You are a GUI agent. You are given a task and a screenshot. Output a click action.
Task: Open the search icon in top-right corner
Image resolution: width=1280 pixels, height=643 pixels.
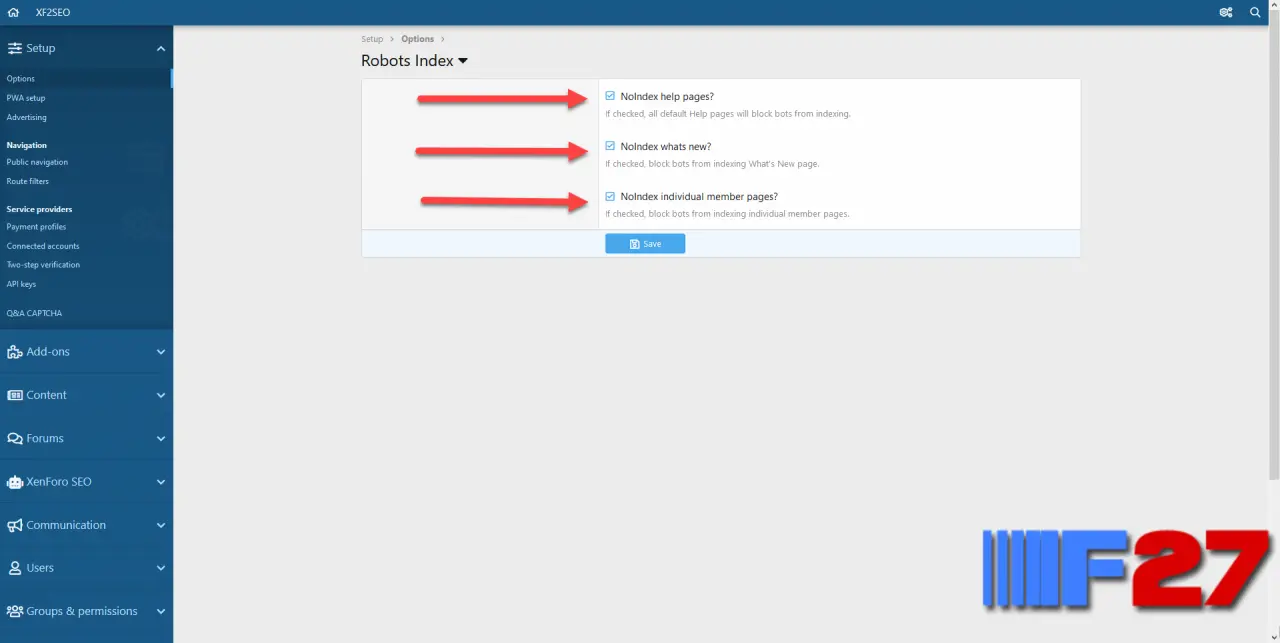click(x=1255, y=12)
